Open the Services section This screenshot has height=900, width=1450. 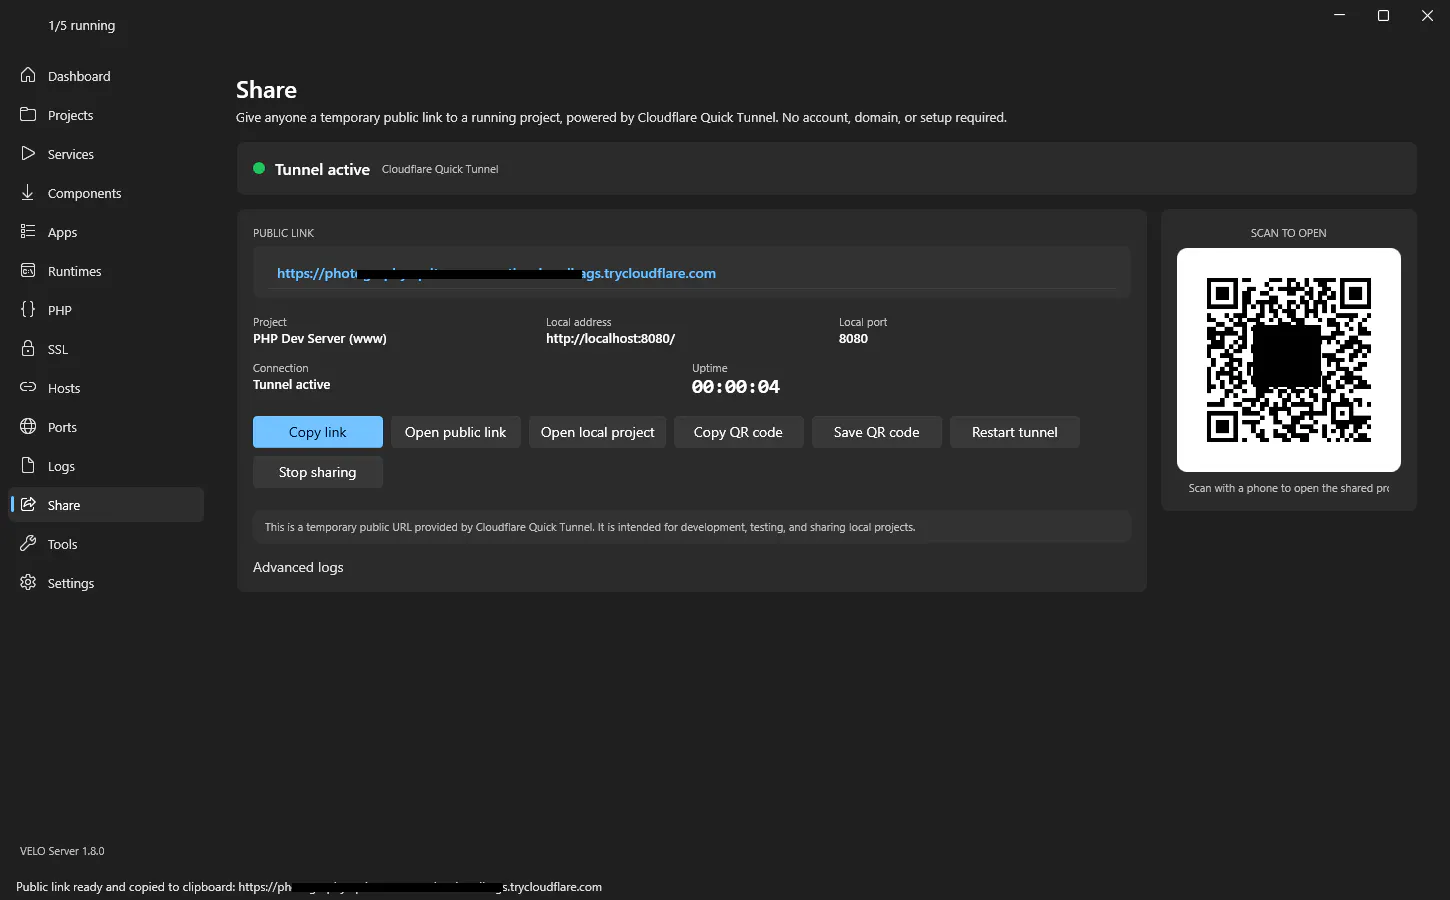click(x=106, y=154)
